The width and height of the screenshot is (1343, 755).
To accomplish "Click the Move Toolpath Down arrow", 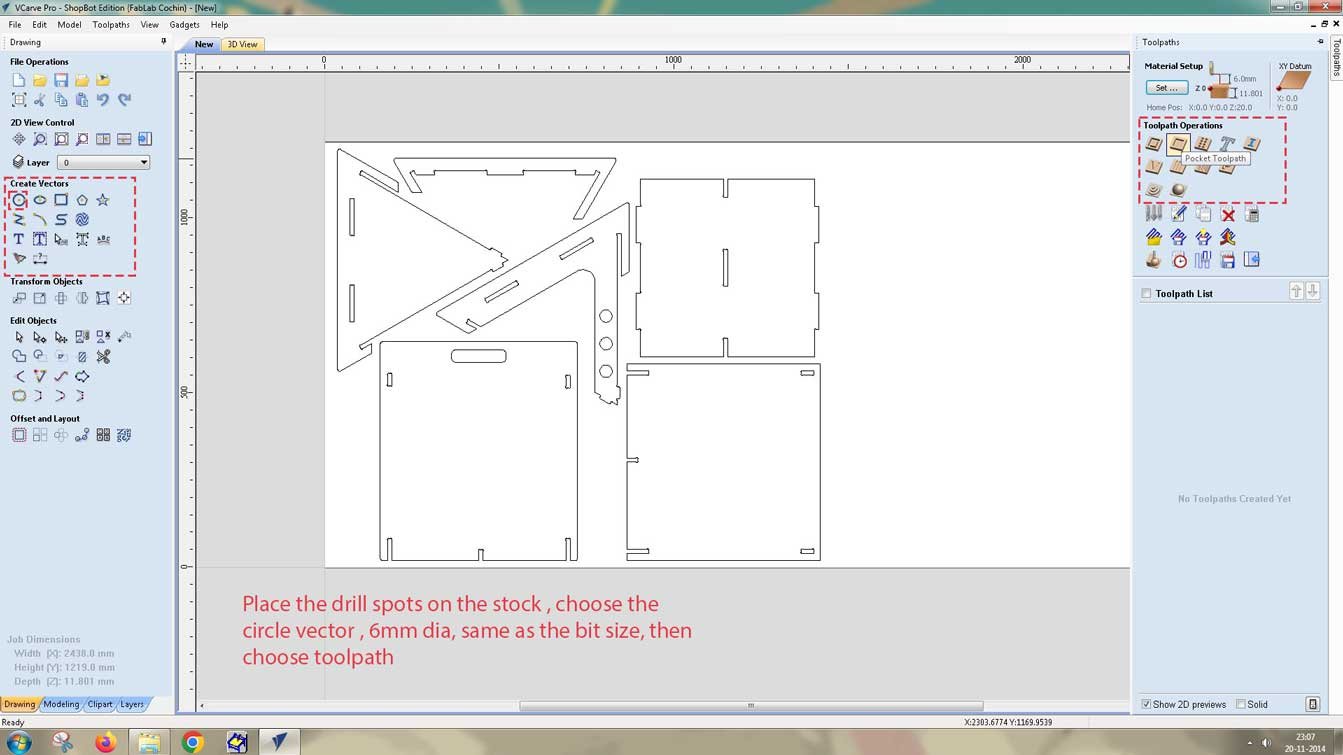I will [x=1313, y=291].
